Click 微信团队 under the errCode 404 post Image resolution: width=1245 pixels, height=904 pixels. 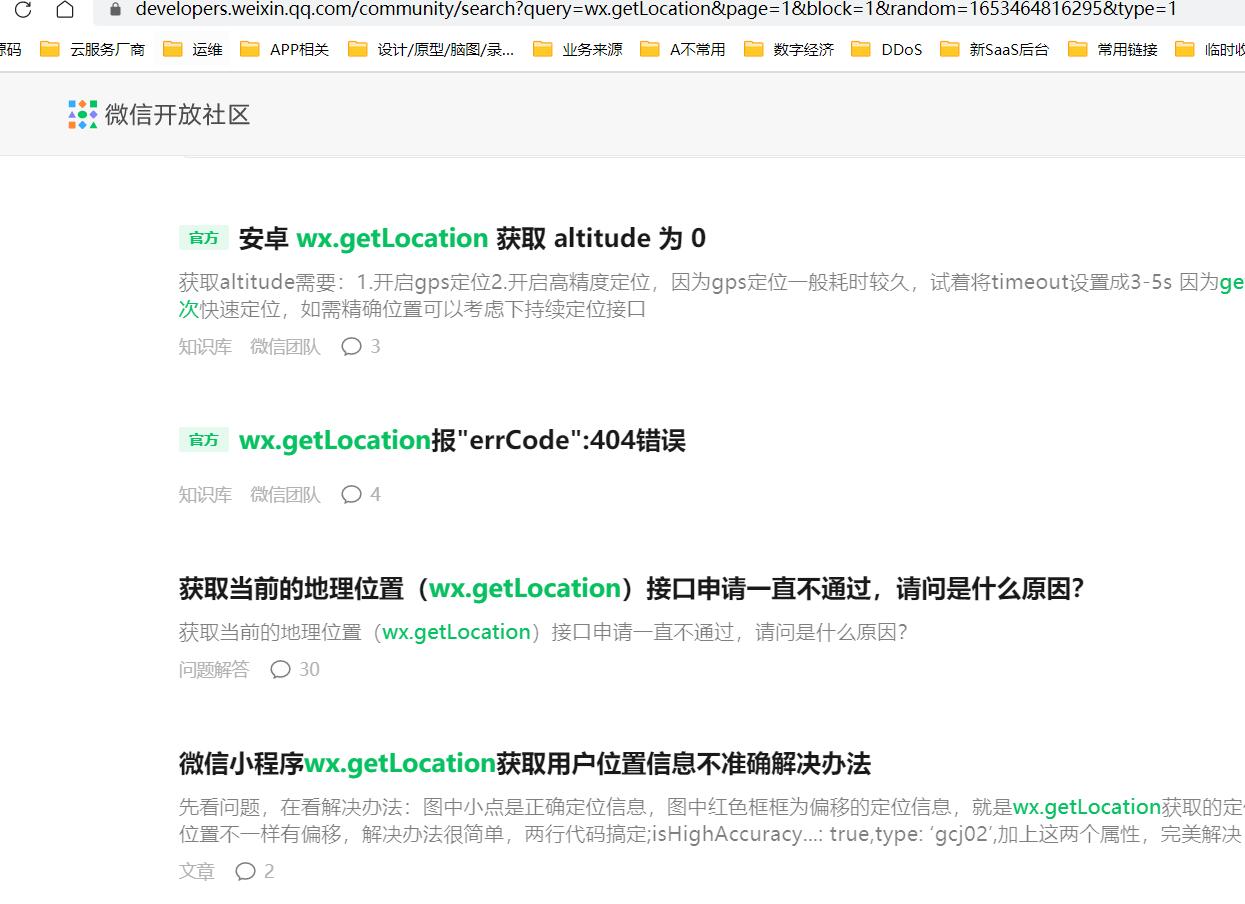click(285, 494)
